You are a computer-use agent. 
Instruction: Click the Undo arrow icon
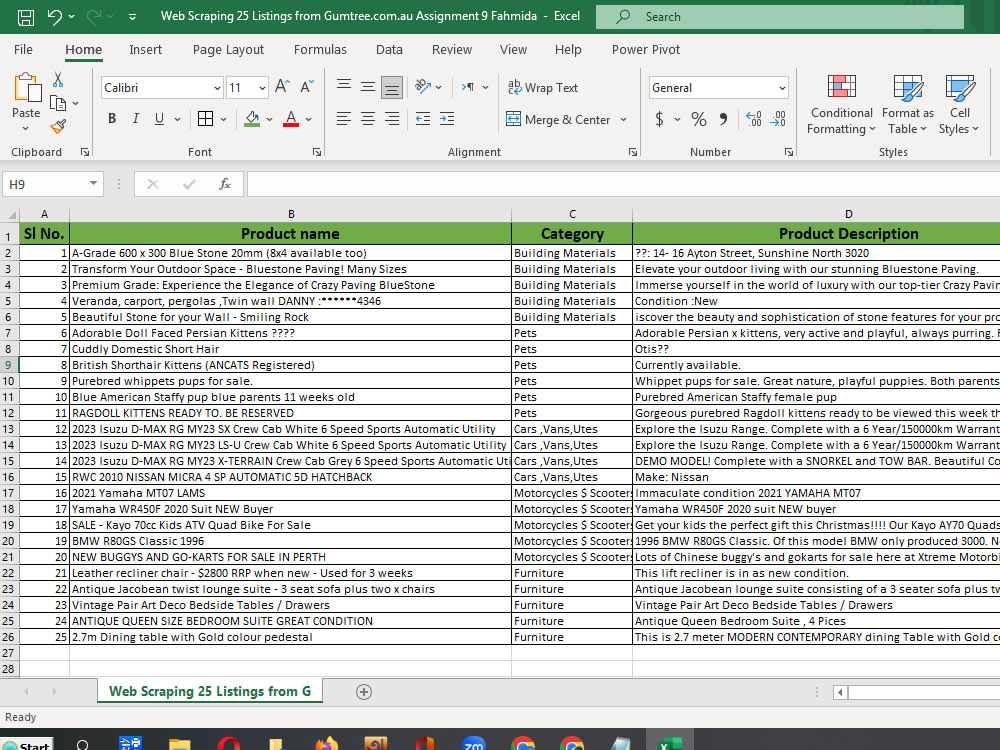55,17
